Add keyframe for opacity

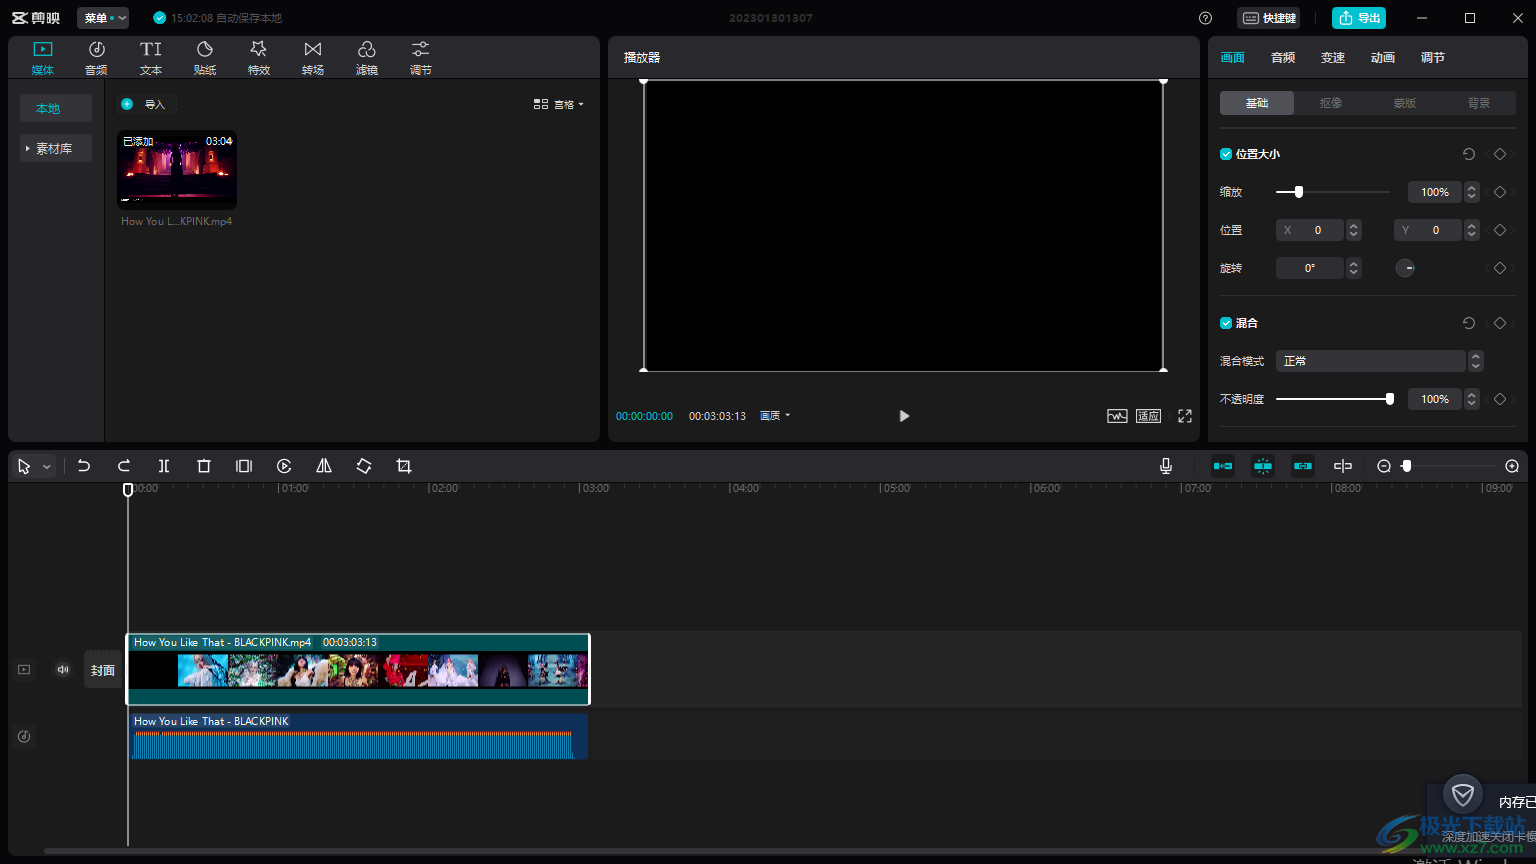coord(1500,399)
